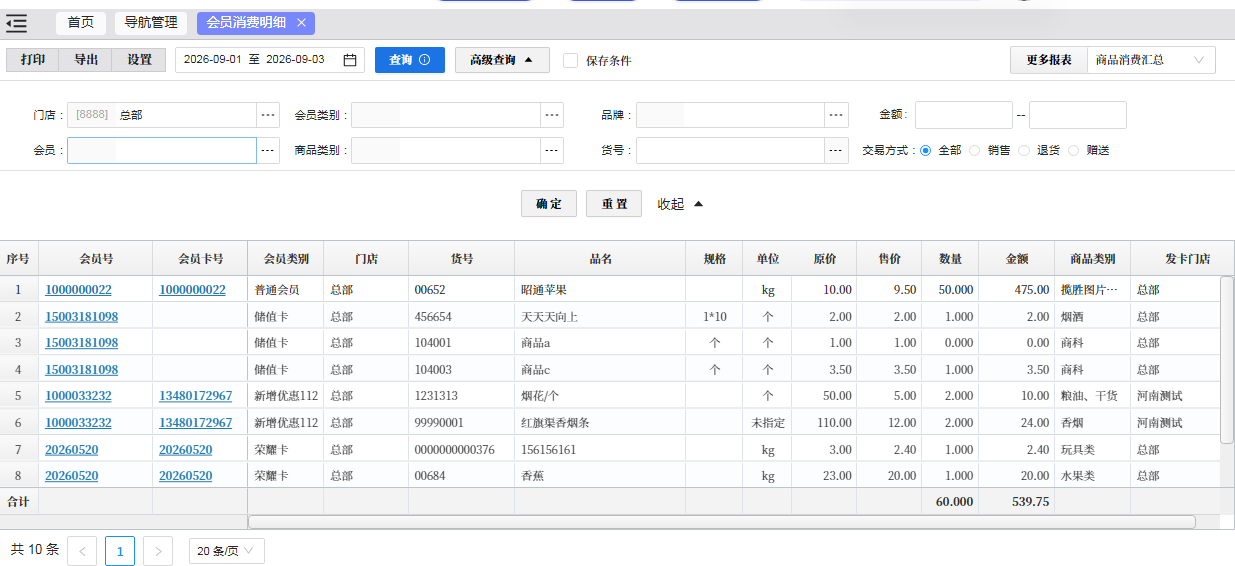
Task: Close the 会员消费明细 tab
Action: click(x=301, y=23)
